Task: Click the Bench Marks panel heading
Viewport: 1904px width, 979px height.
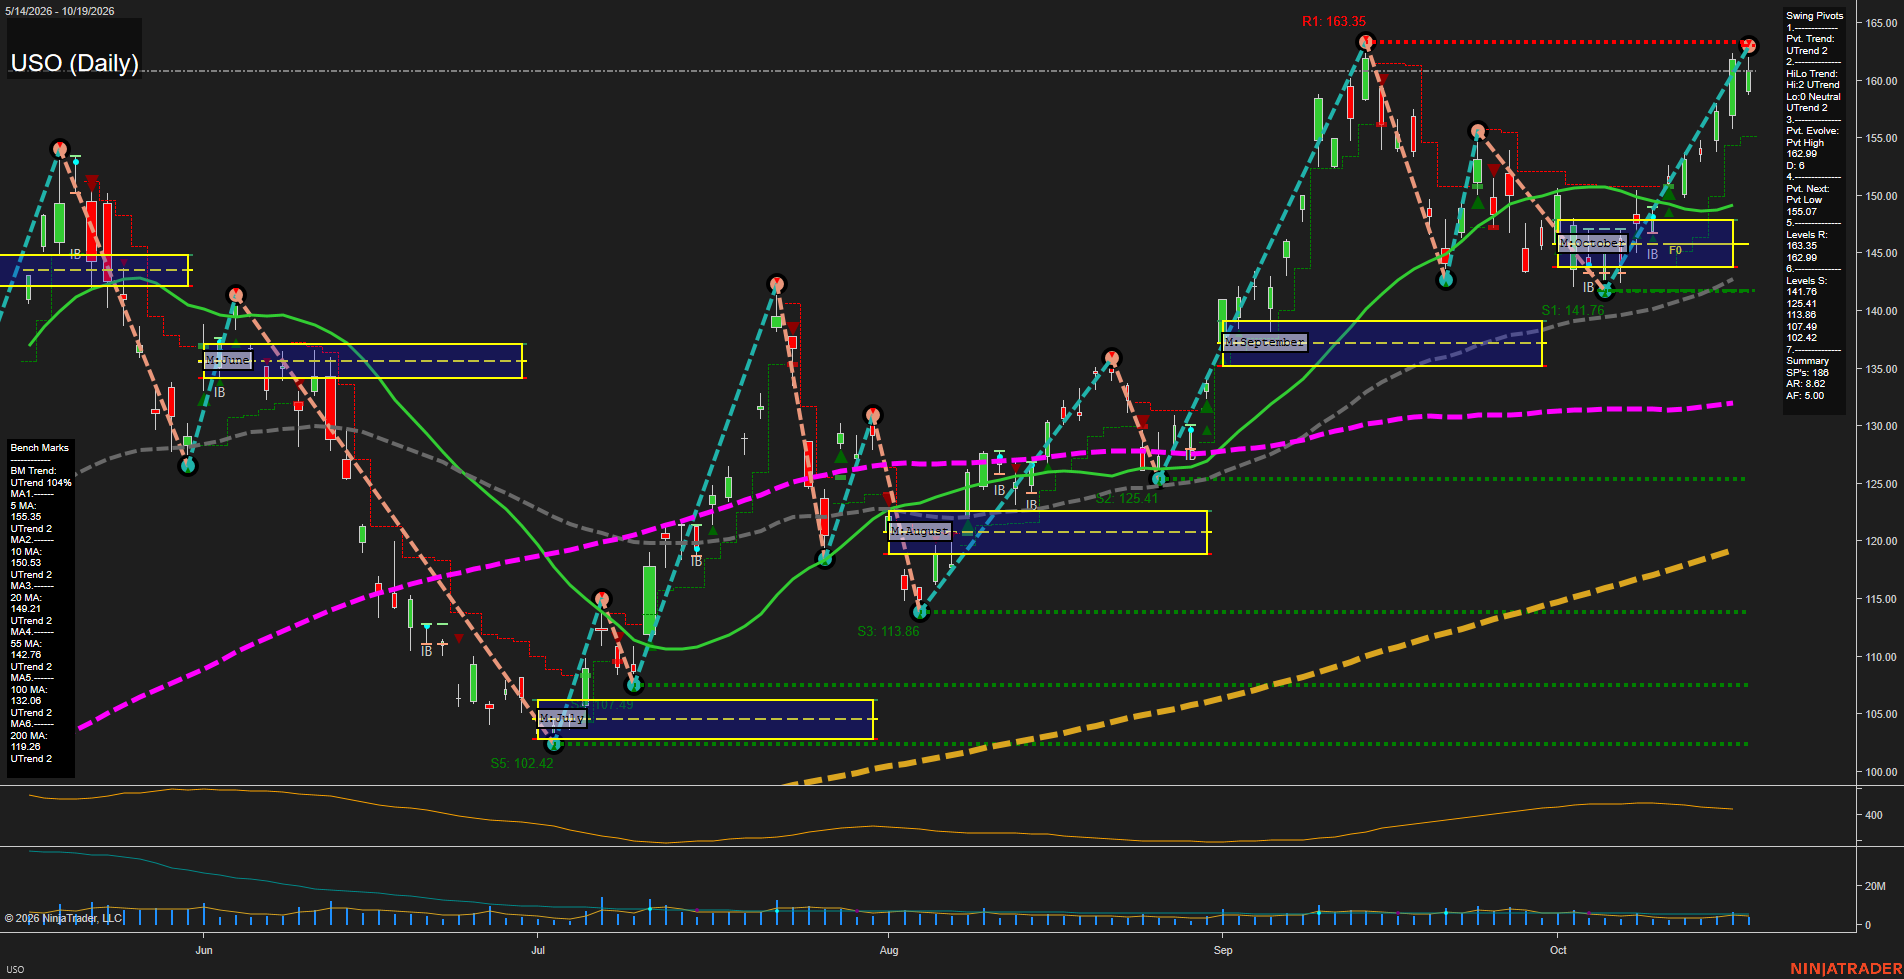Action: coord(40,448)
